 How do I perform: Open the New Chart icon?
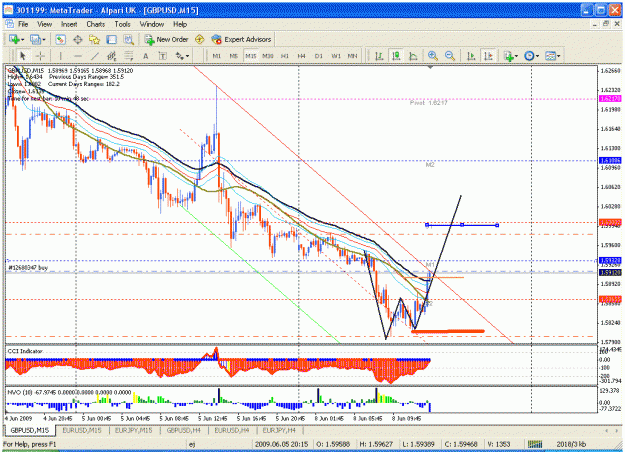coord(14,39)
